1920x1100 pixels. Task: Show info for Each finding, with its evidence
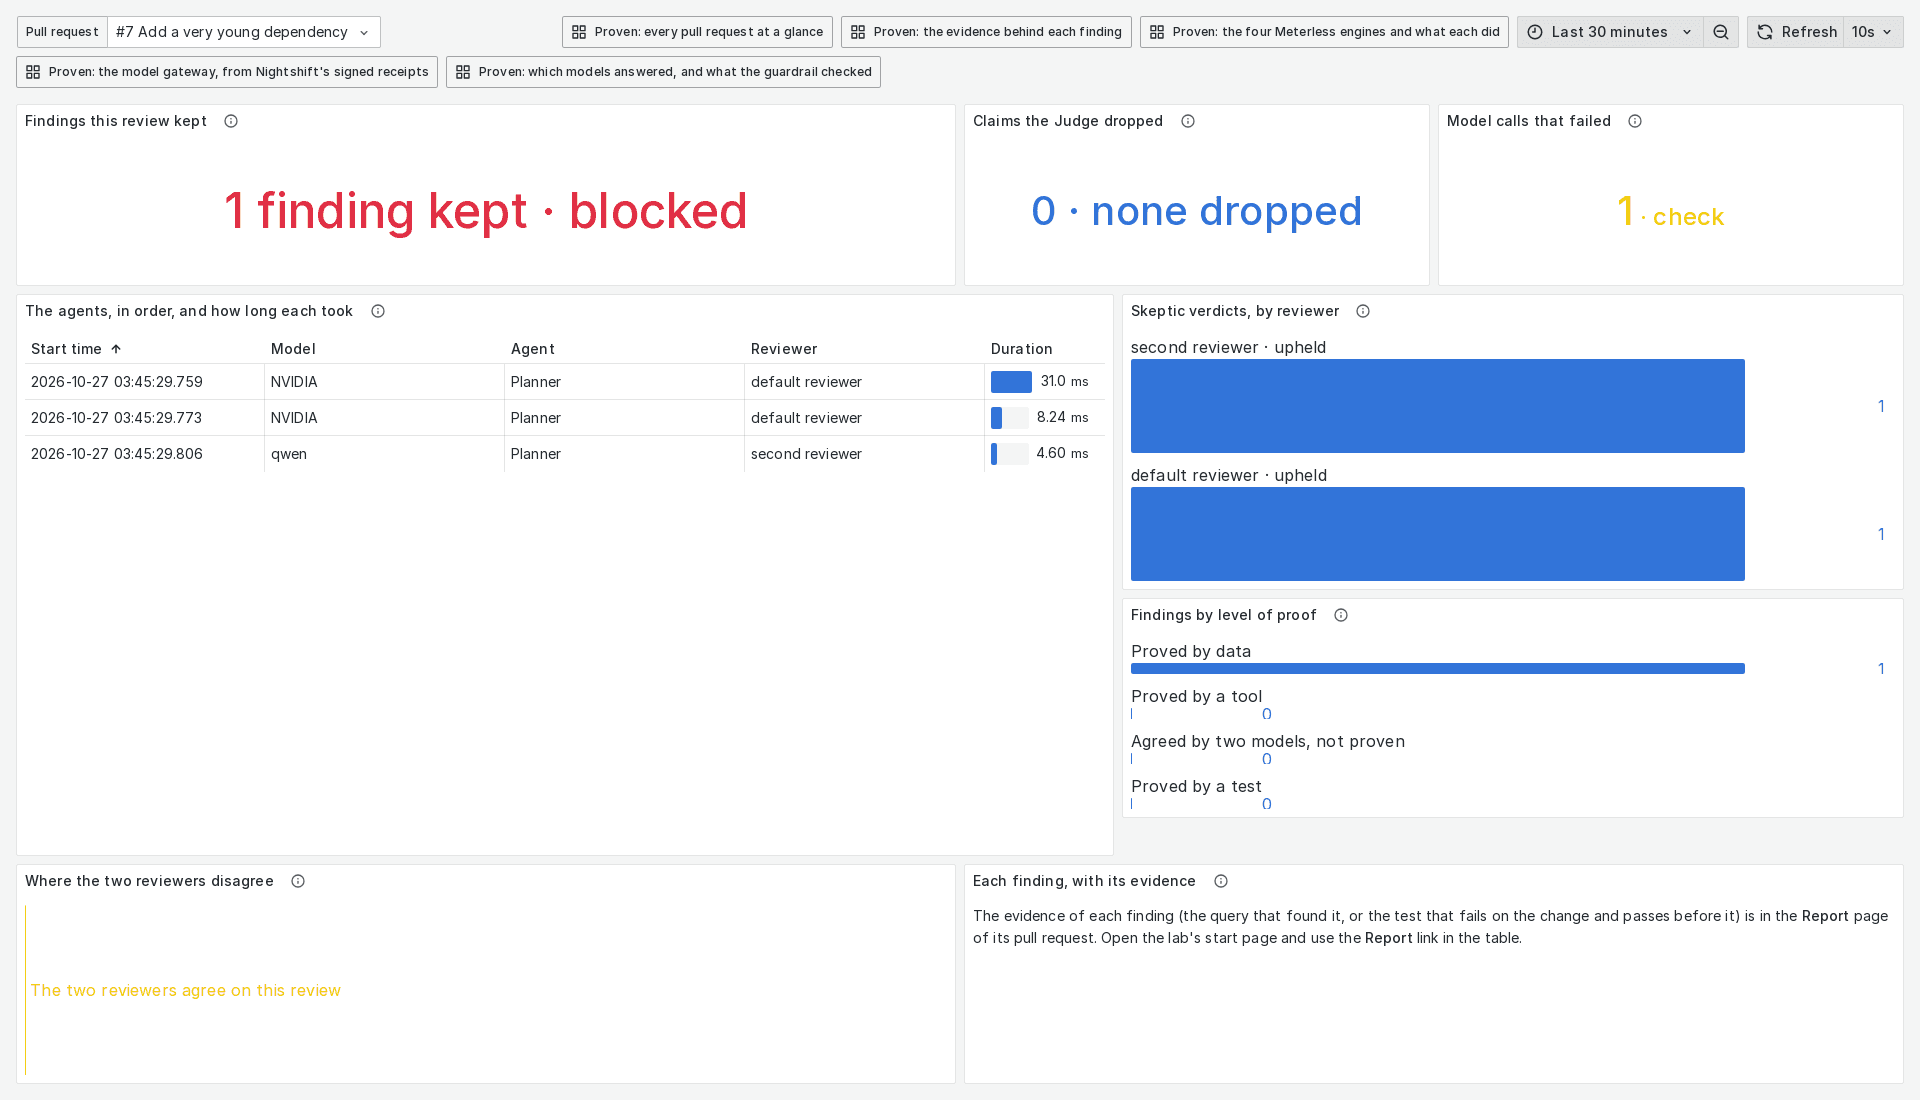[x=1221, y=881]
